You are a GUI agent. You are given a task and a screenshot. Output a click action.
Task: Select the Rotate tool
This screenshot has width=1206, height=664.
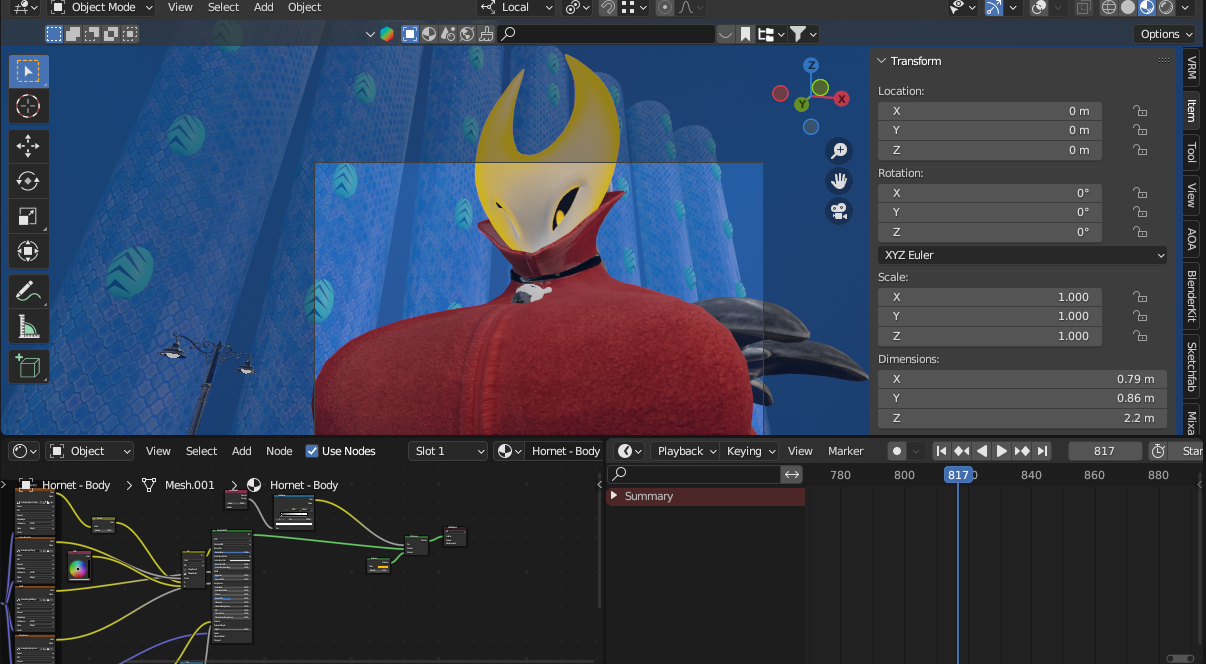click(28, 181)
